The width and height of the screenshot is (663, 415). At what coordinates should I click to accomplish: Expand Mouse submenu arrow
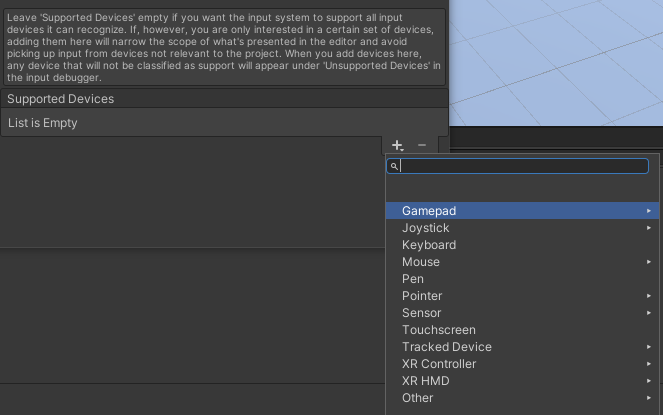click(x=649, y=262)
